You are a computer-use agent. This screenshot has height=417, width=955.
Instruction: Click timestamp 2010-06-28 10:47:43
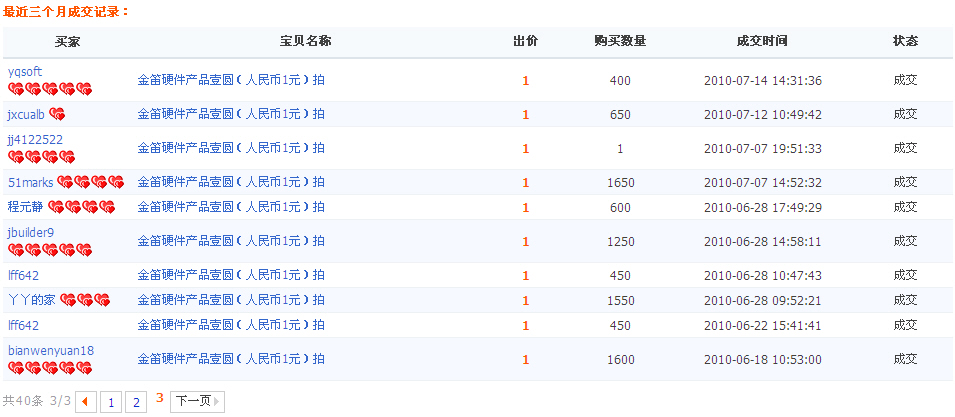(x=763, y=276)
